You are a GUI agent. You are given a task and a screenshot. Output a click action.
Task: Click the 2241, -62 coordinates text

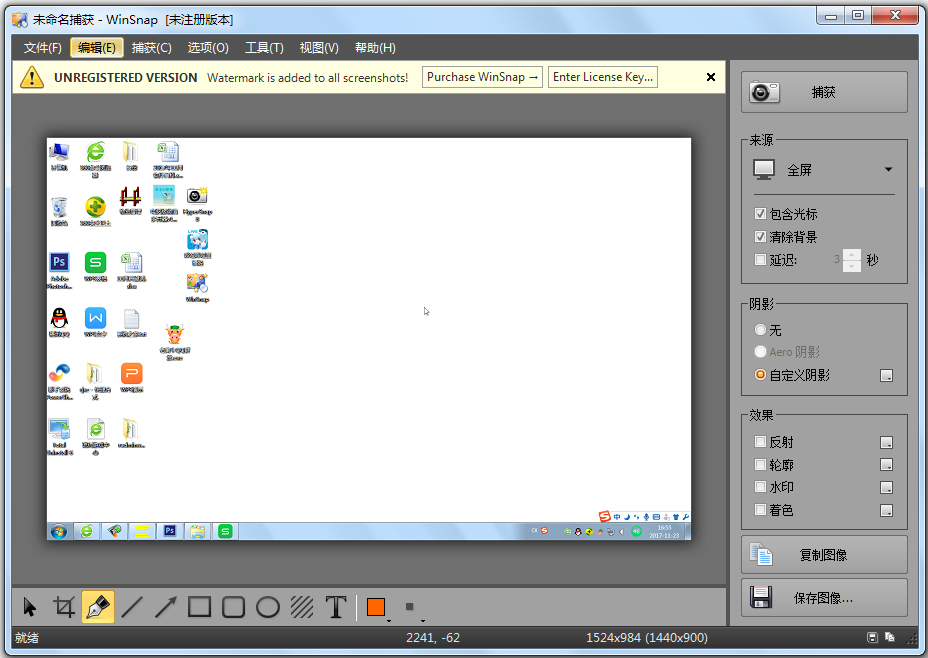coord(433,638)
